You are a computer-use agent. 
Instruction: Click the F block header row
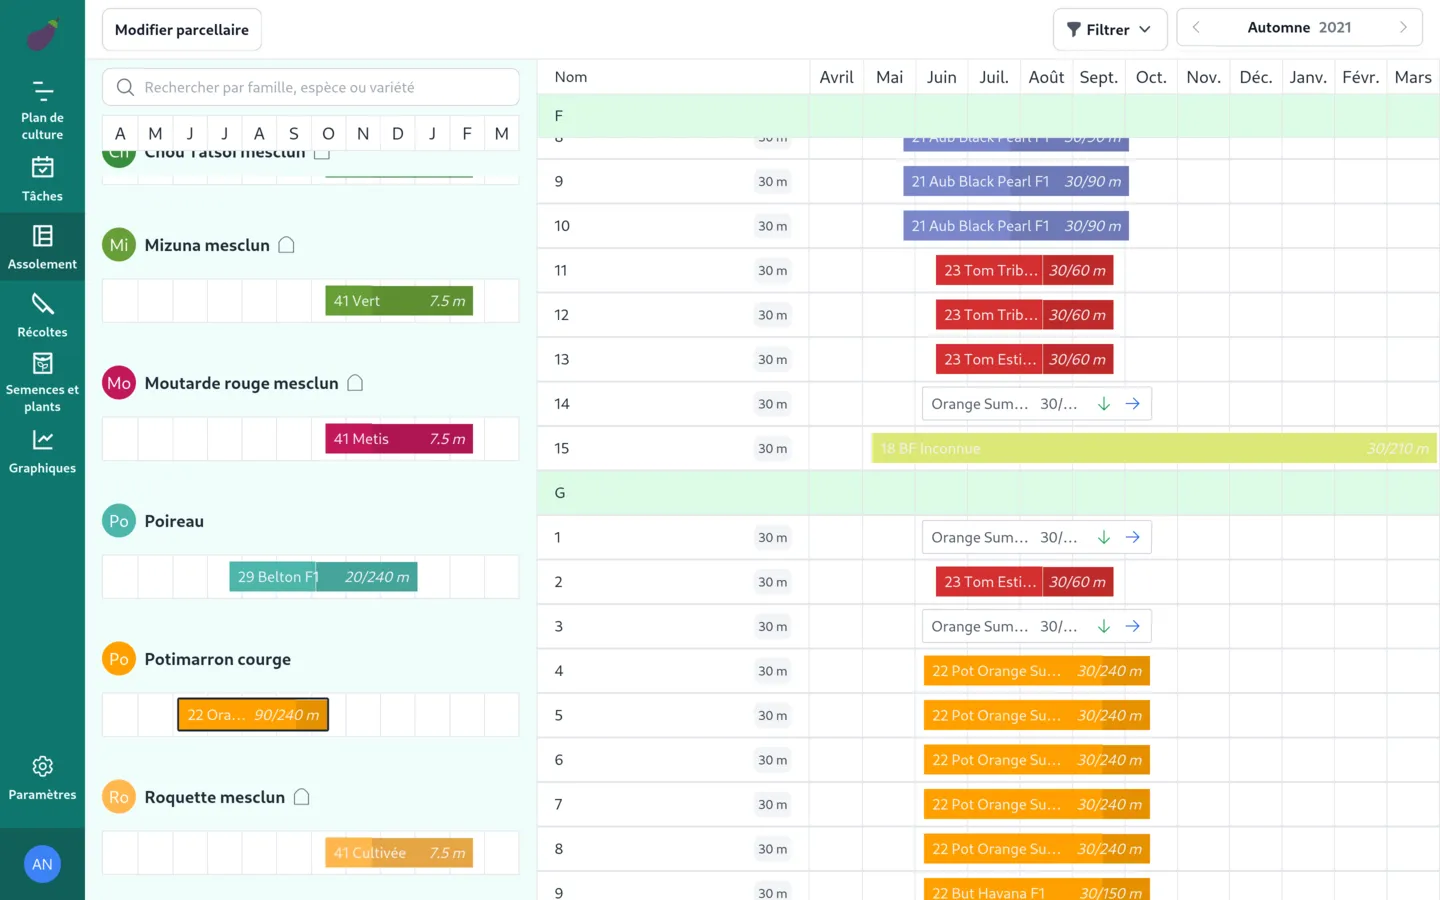(x=988, y=116)
